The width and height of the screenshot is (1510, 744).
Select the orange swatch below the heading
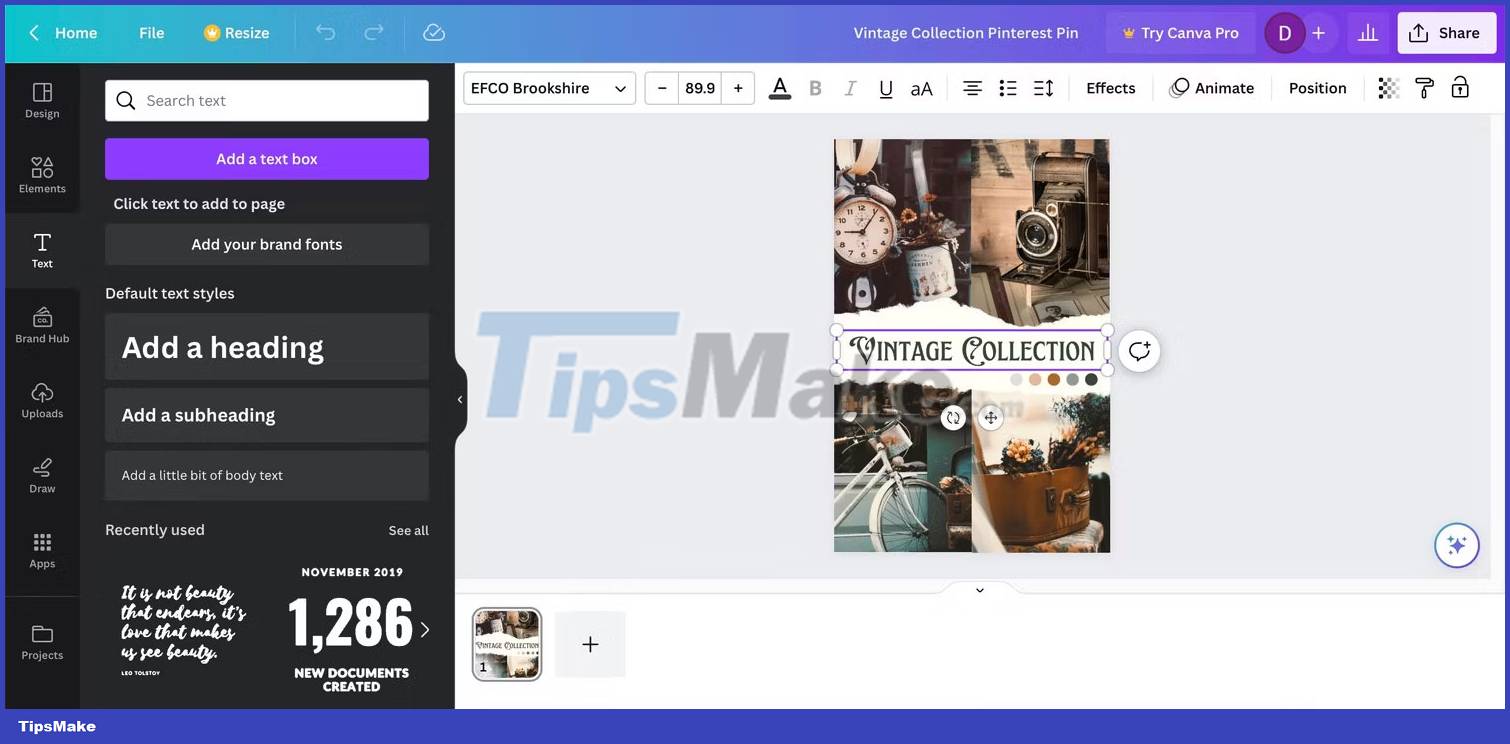click(1052, 379)
